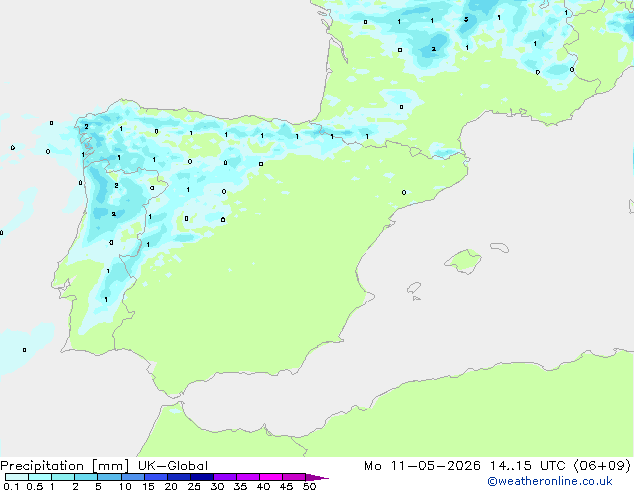This screenshot has height=490, width=634.
Task: Click the date "Mo 11-05-2026"
Action: [x=423, y=466]
